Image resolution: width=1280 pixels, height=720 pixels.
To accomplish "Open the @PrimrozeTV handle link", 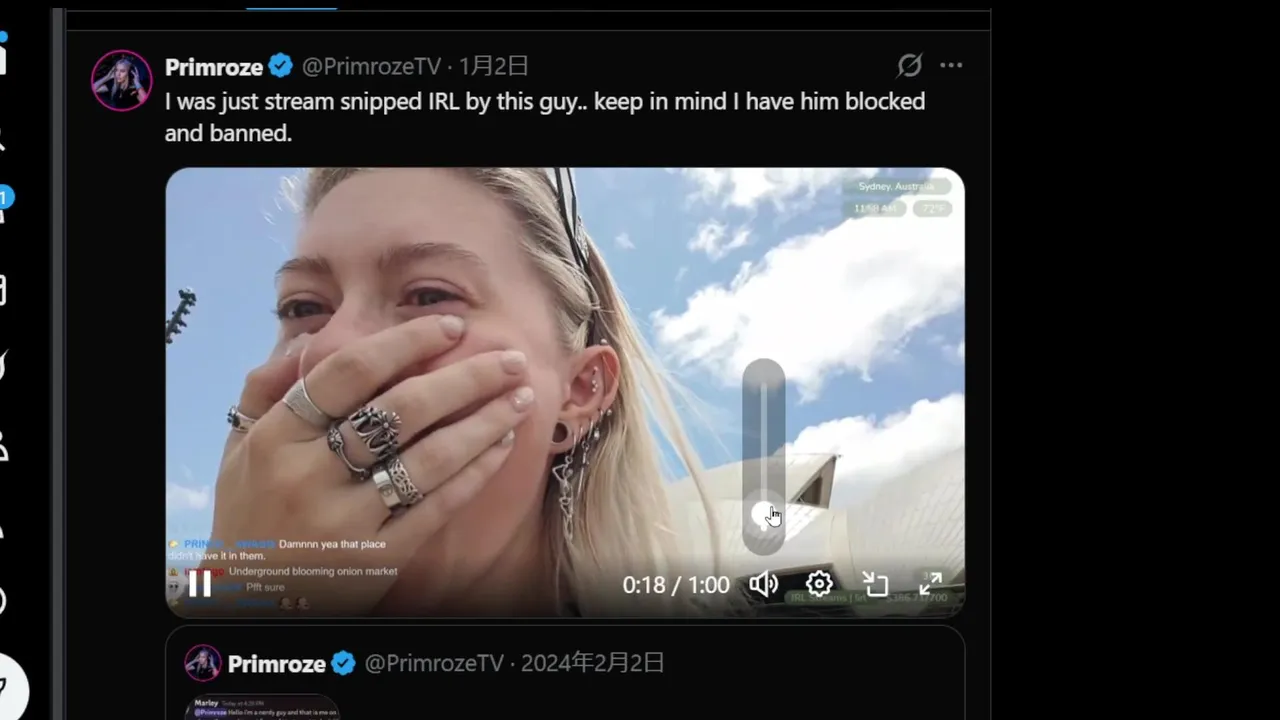I will pos(371,67).
